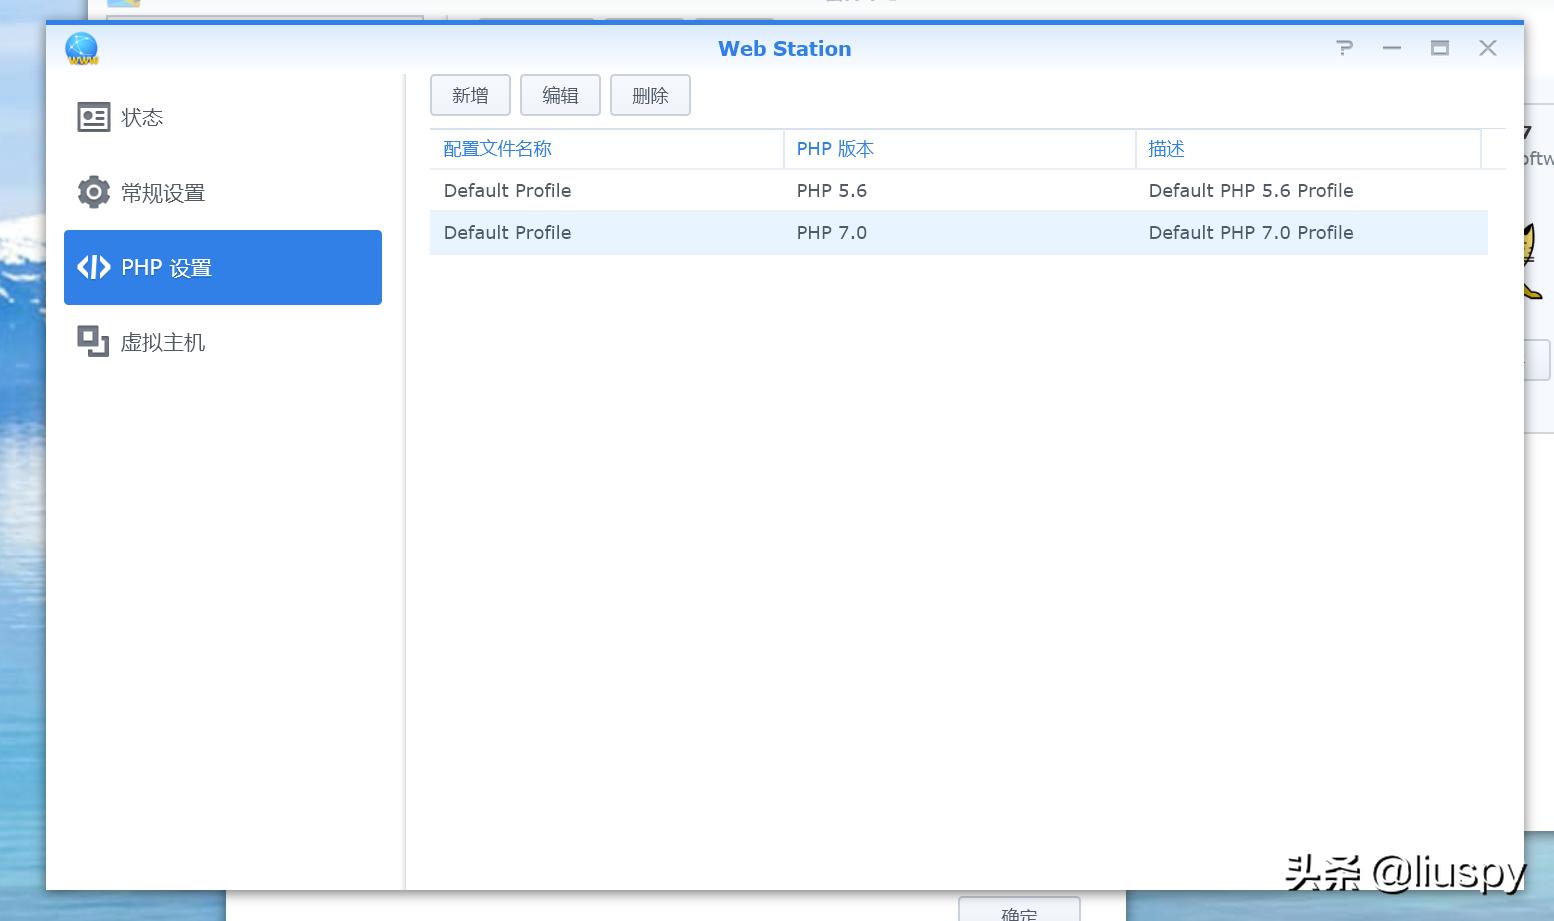Close the Web Station window
The height and width of the screenshot is (921, 1554).
(x=1488, y=48)
